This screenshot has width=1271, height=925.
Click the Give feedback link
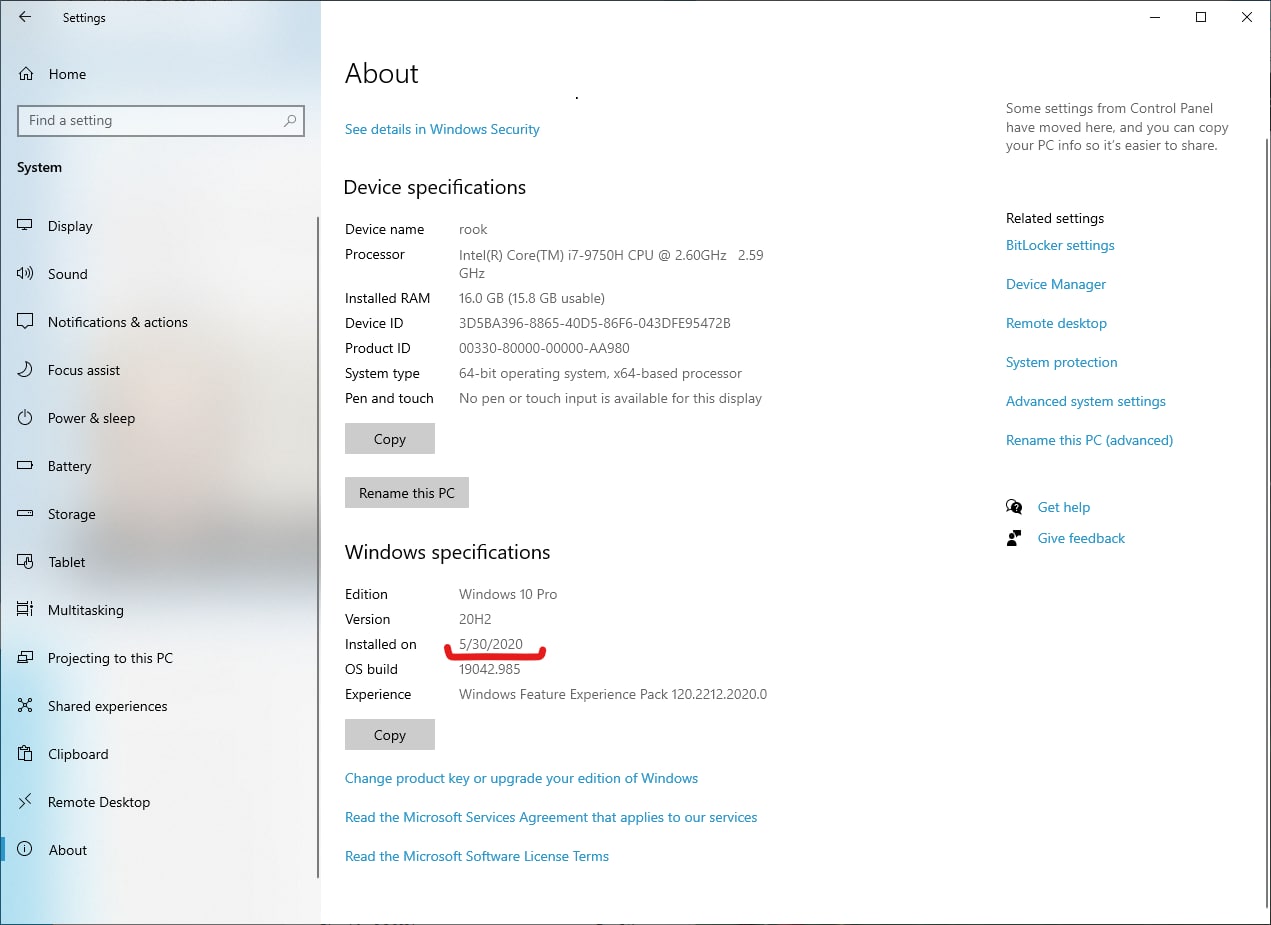tap(1081, 538)
